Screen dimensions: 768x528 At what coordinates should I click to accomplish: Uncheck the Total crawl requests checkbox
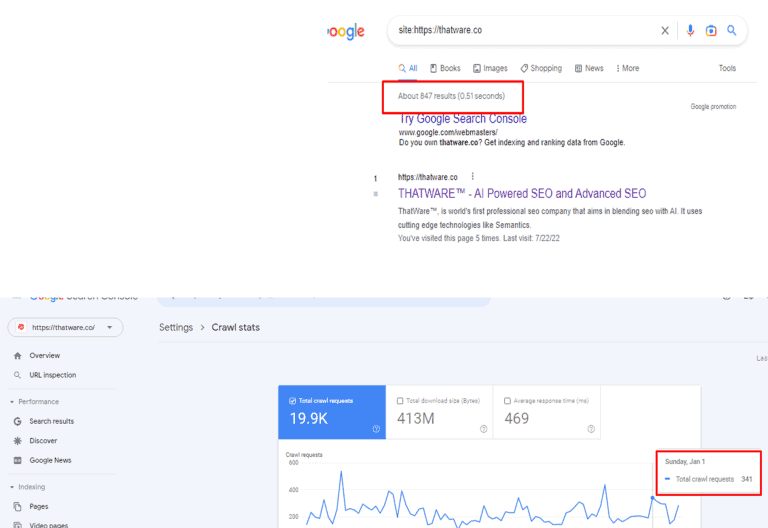coord(292,401)
